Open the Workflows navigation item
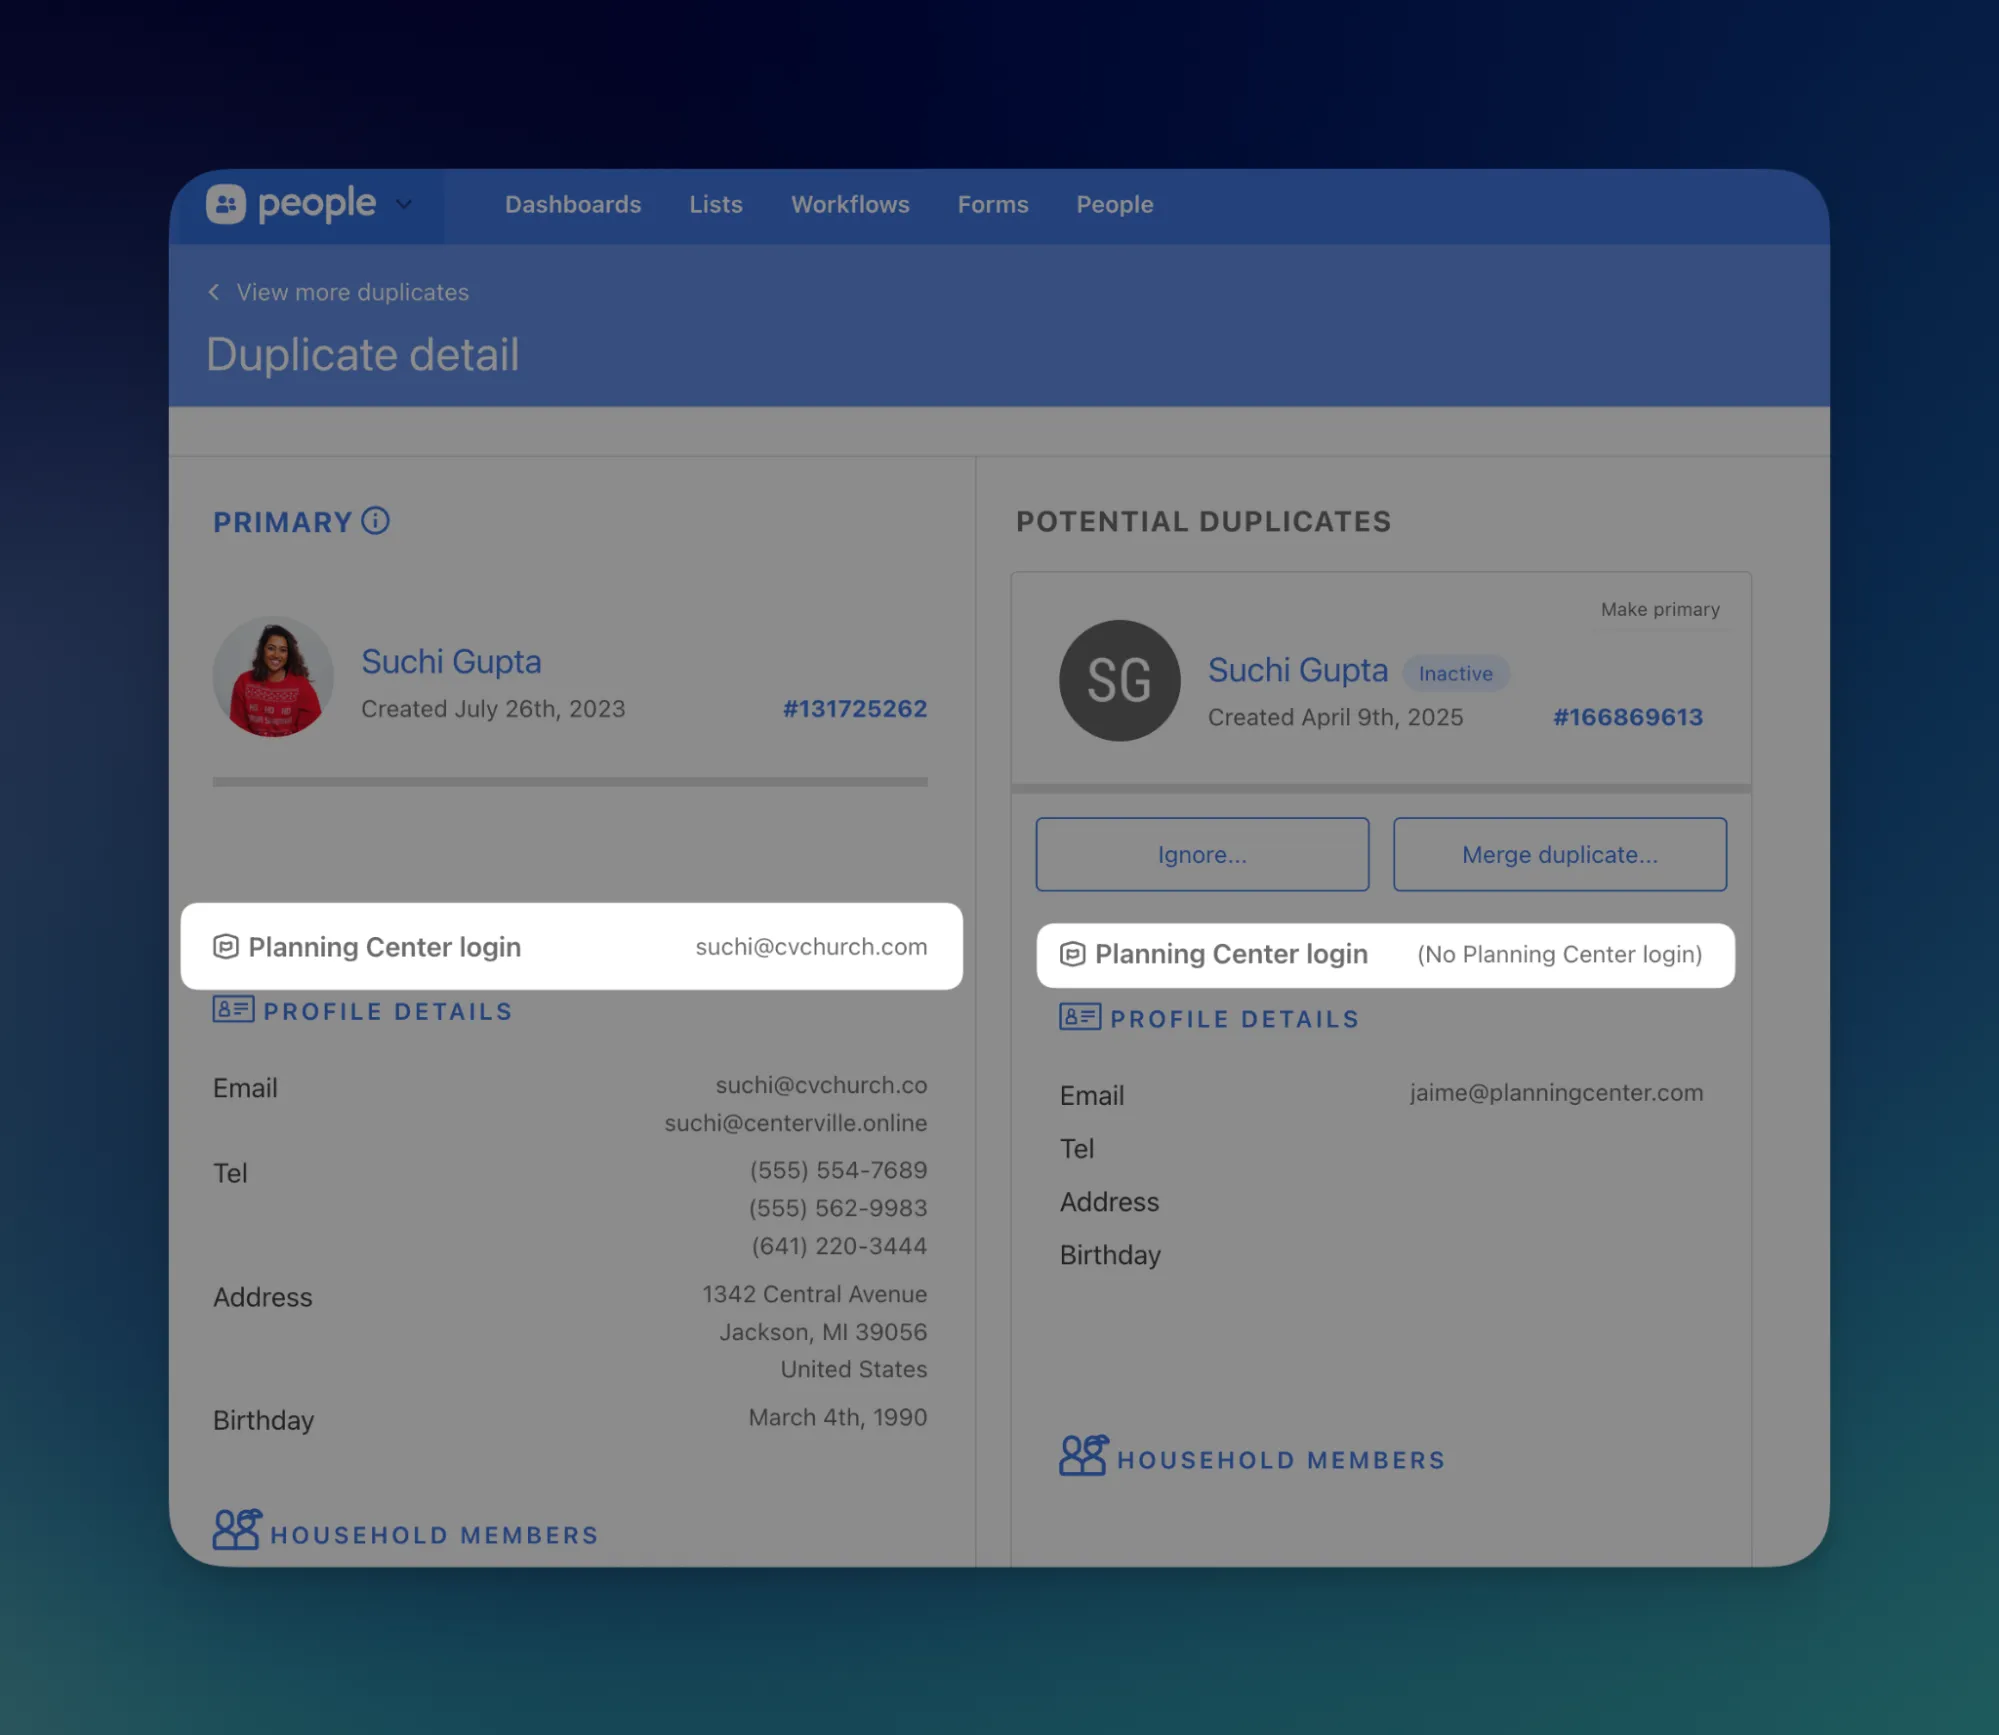 pos(850,204)
